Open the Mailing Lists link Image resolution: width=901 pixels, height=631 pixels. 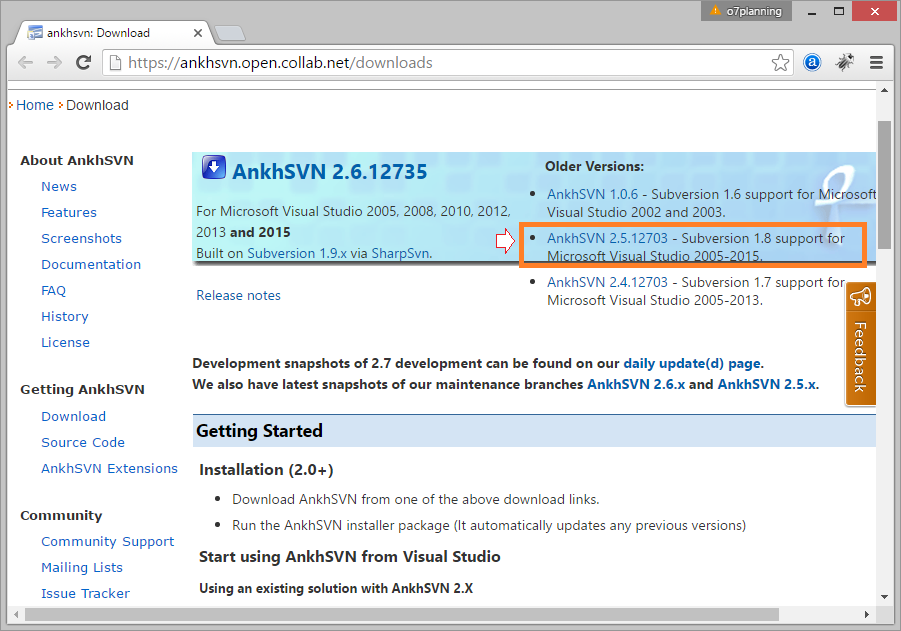82,567
